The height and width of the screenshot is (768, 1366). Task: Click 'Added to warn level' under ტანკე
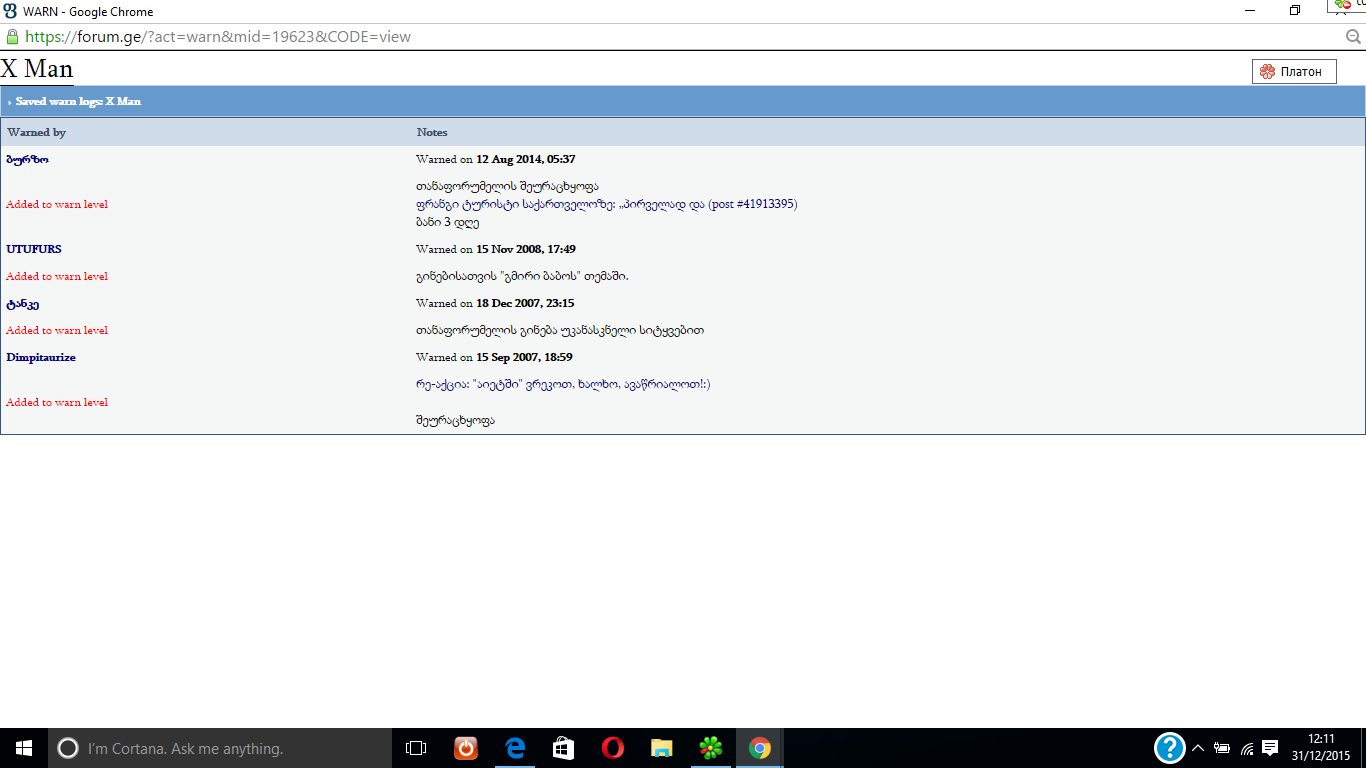pos(57,330)
